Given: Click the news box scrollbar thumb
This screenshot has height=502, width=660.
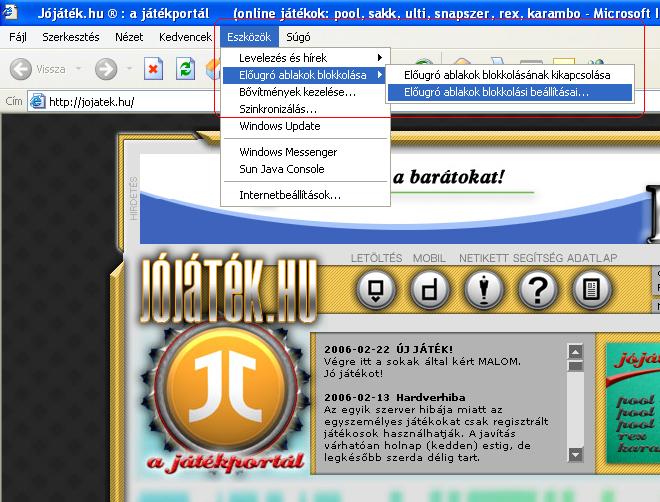Looking at the screenshot, I should point(575,366).
